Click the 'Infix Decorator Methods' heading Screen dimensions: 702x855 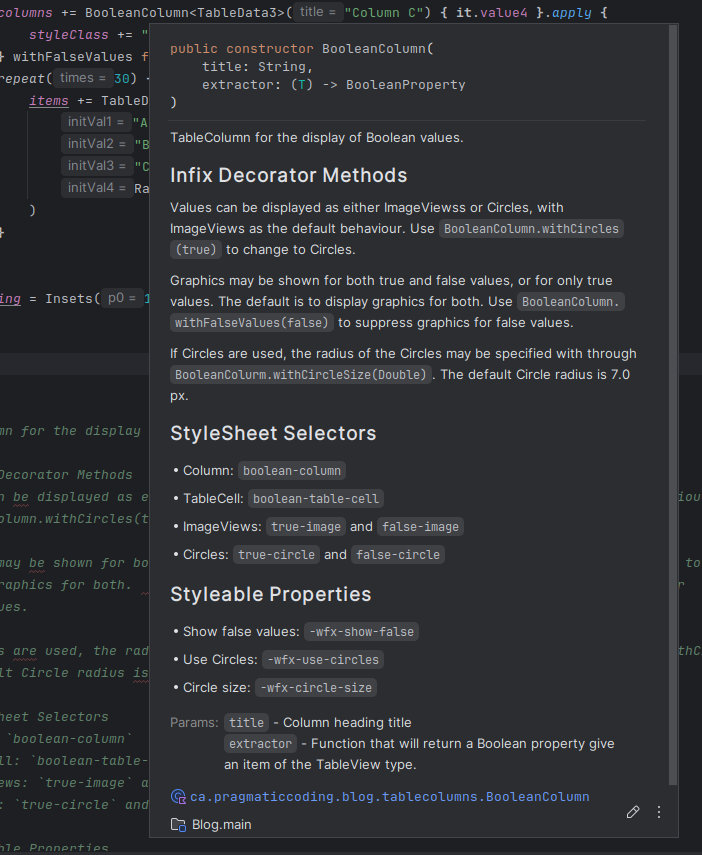tap(289, 176)
